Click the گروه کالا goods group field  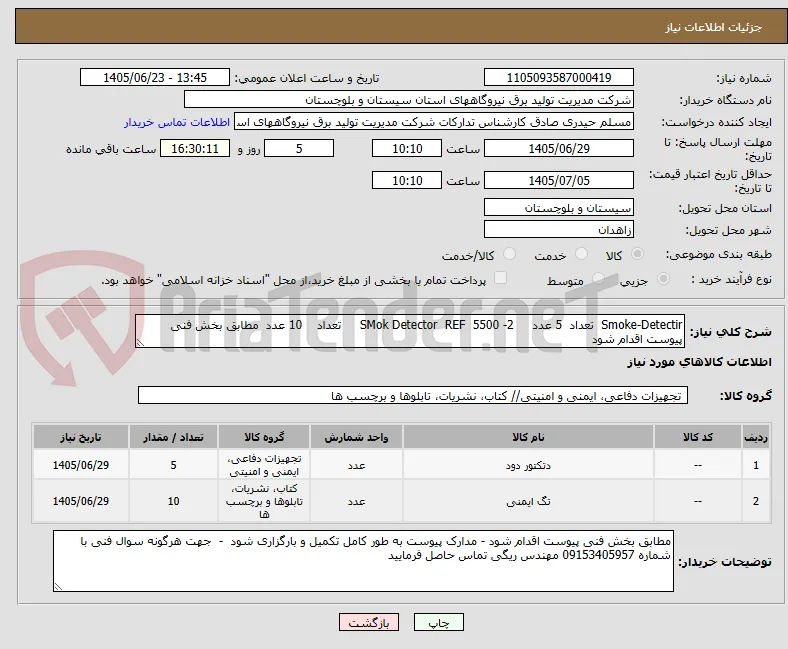[413, 396]
